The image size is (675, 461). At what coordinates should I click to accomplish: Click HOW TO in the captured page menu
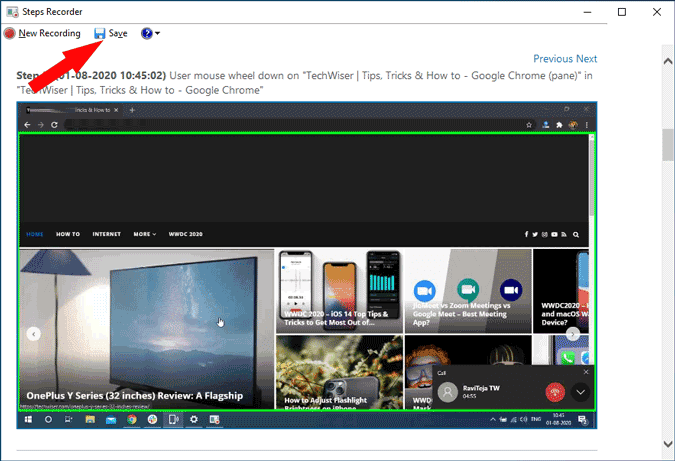coord(68,234)
